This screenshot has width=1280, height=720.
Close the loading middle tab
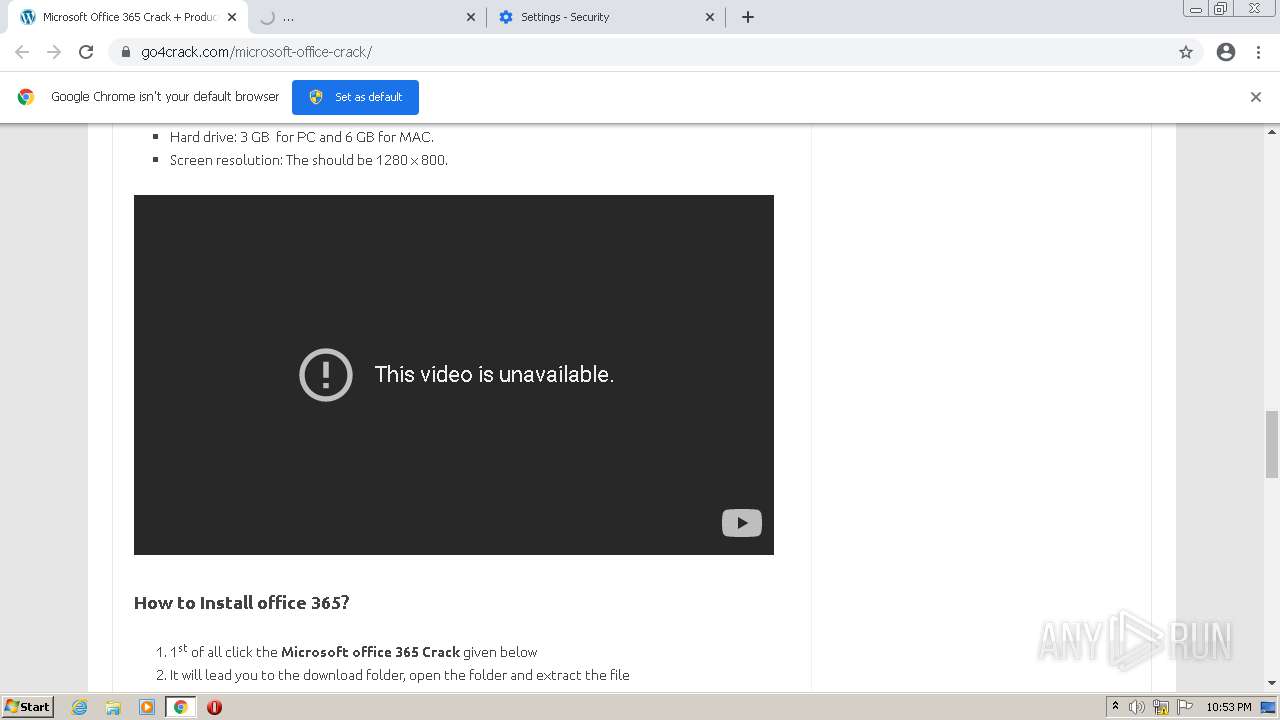471,17
